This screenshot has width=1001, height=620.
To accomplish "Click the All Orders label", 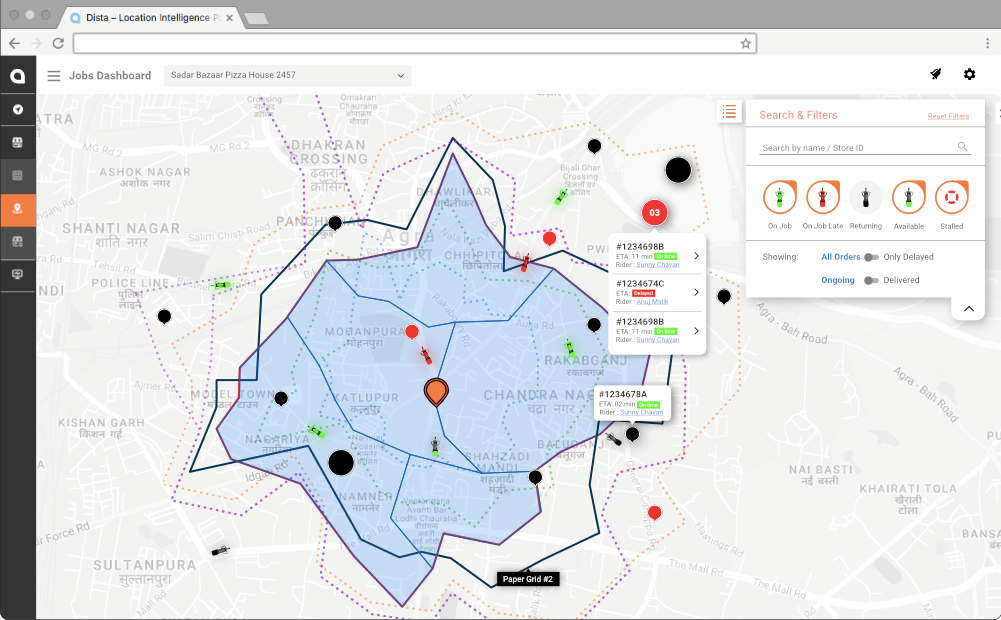I will tap(840, 257).
